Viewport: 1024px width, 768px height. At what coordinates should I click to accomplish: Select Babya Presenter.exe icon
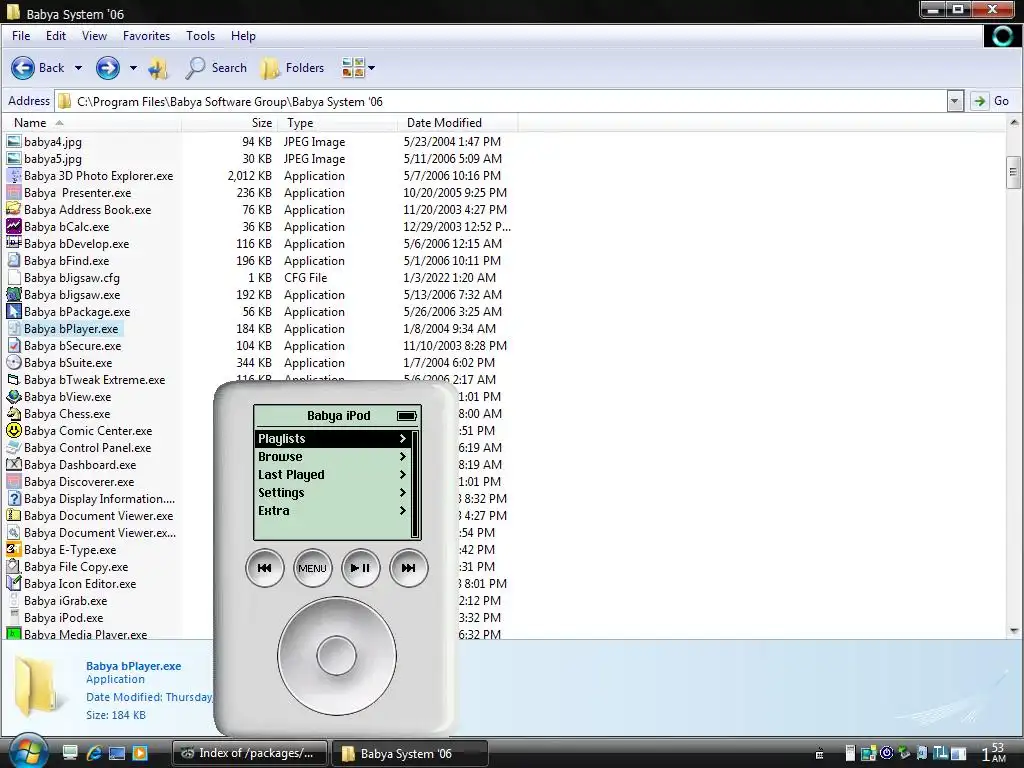tap(14, 193)
